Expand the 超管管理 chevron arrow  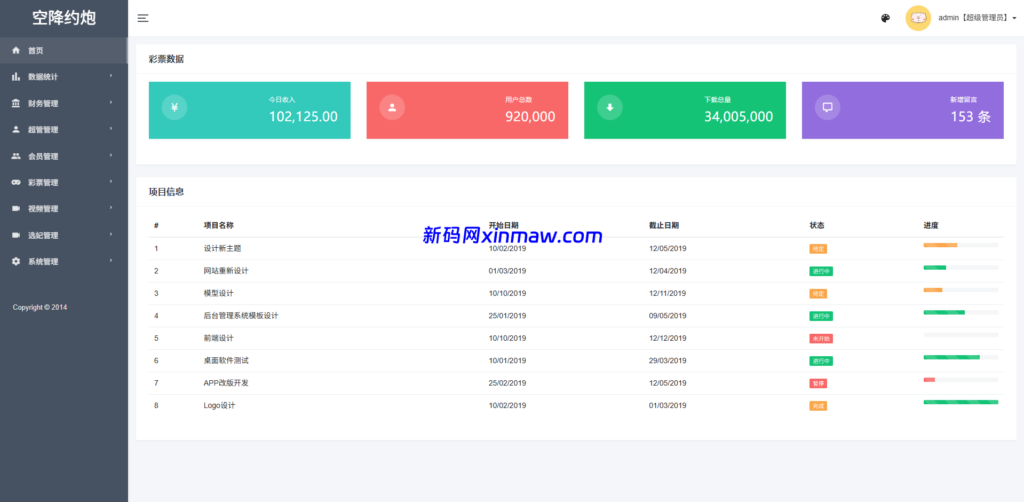[111, 129]
